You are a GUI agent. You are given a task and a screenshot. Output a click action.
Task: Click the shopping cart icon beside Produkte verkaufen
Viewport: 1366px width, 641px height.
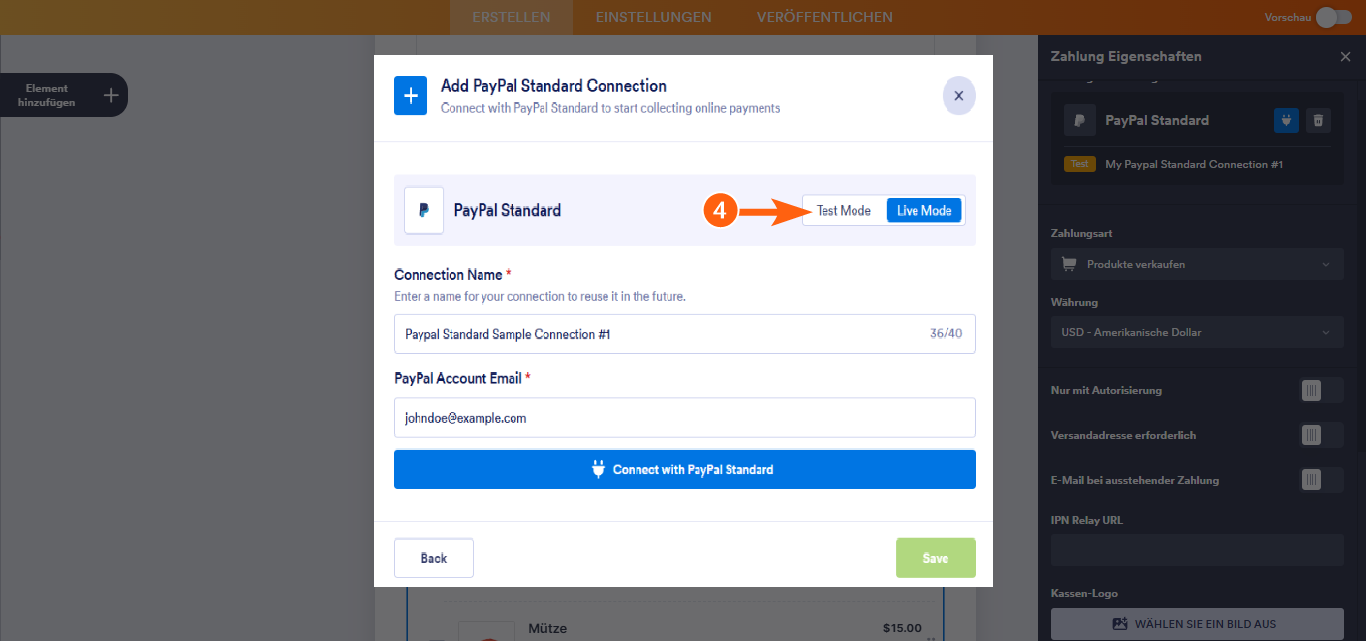tap(1068, 264)
